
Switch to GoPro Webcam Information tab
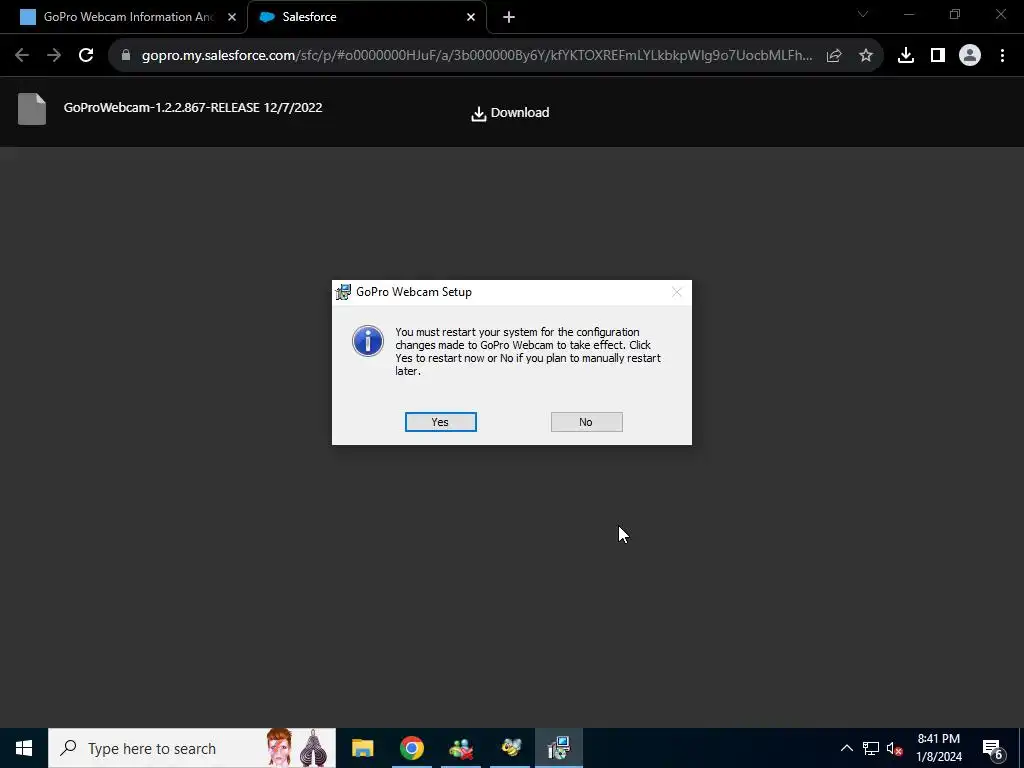coord(128,17)
